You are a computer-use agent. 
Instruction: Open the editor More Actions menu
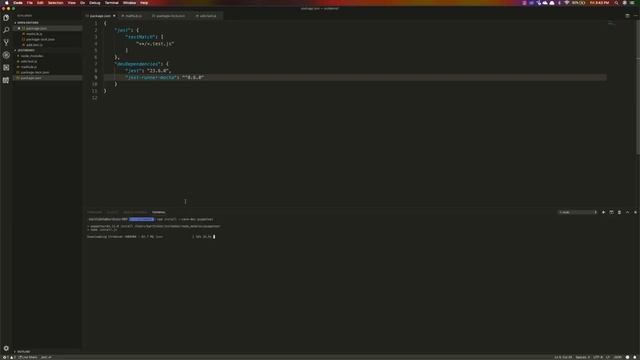click(635, 16)
